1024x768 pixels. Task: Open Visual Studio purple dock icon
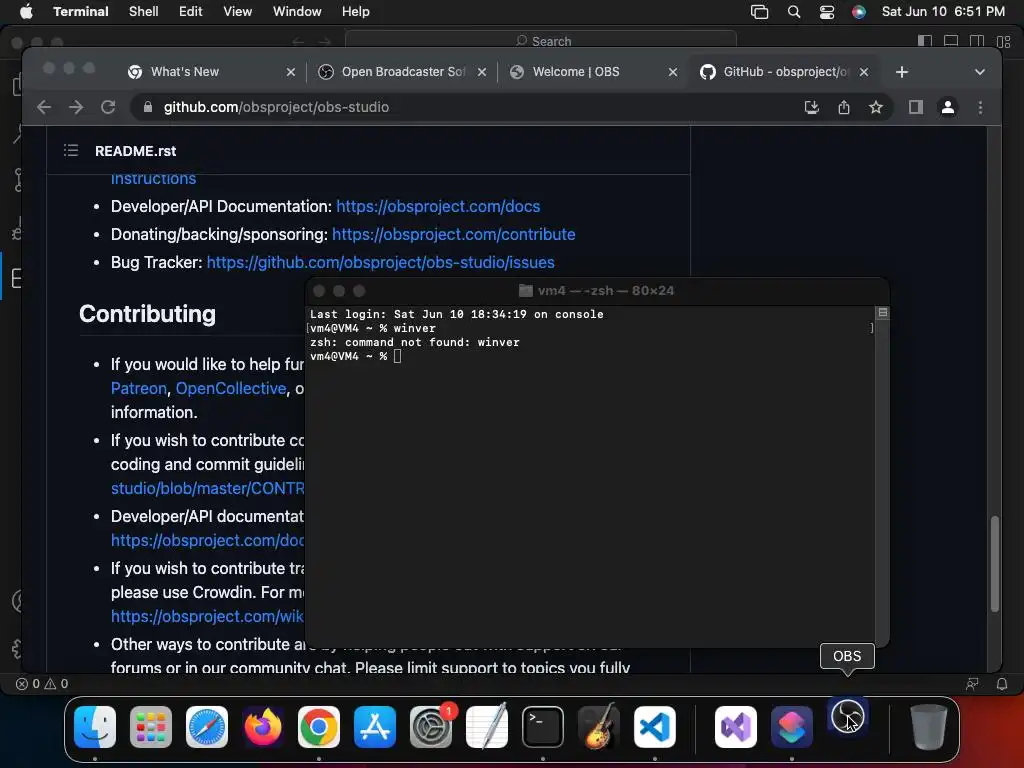click(736, 727)
